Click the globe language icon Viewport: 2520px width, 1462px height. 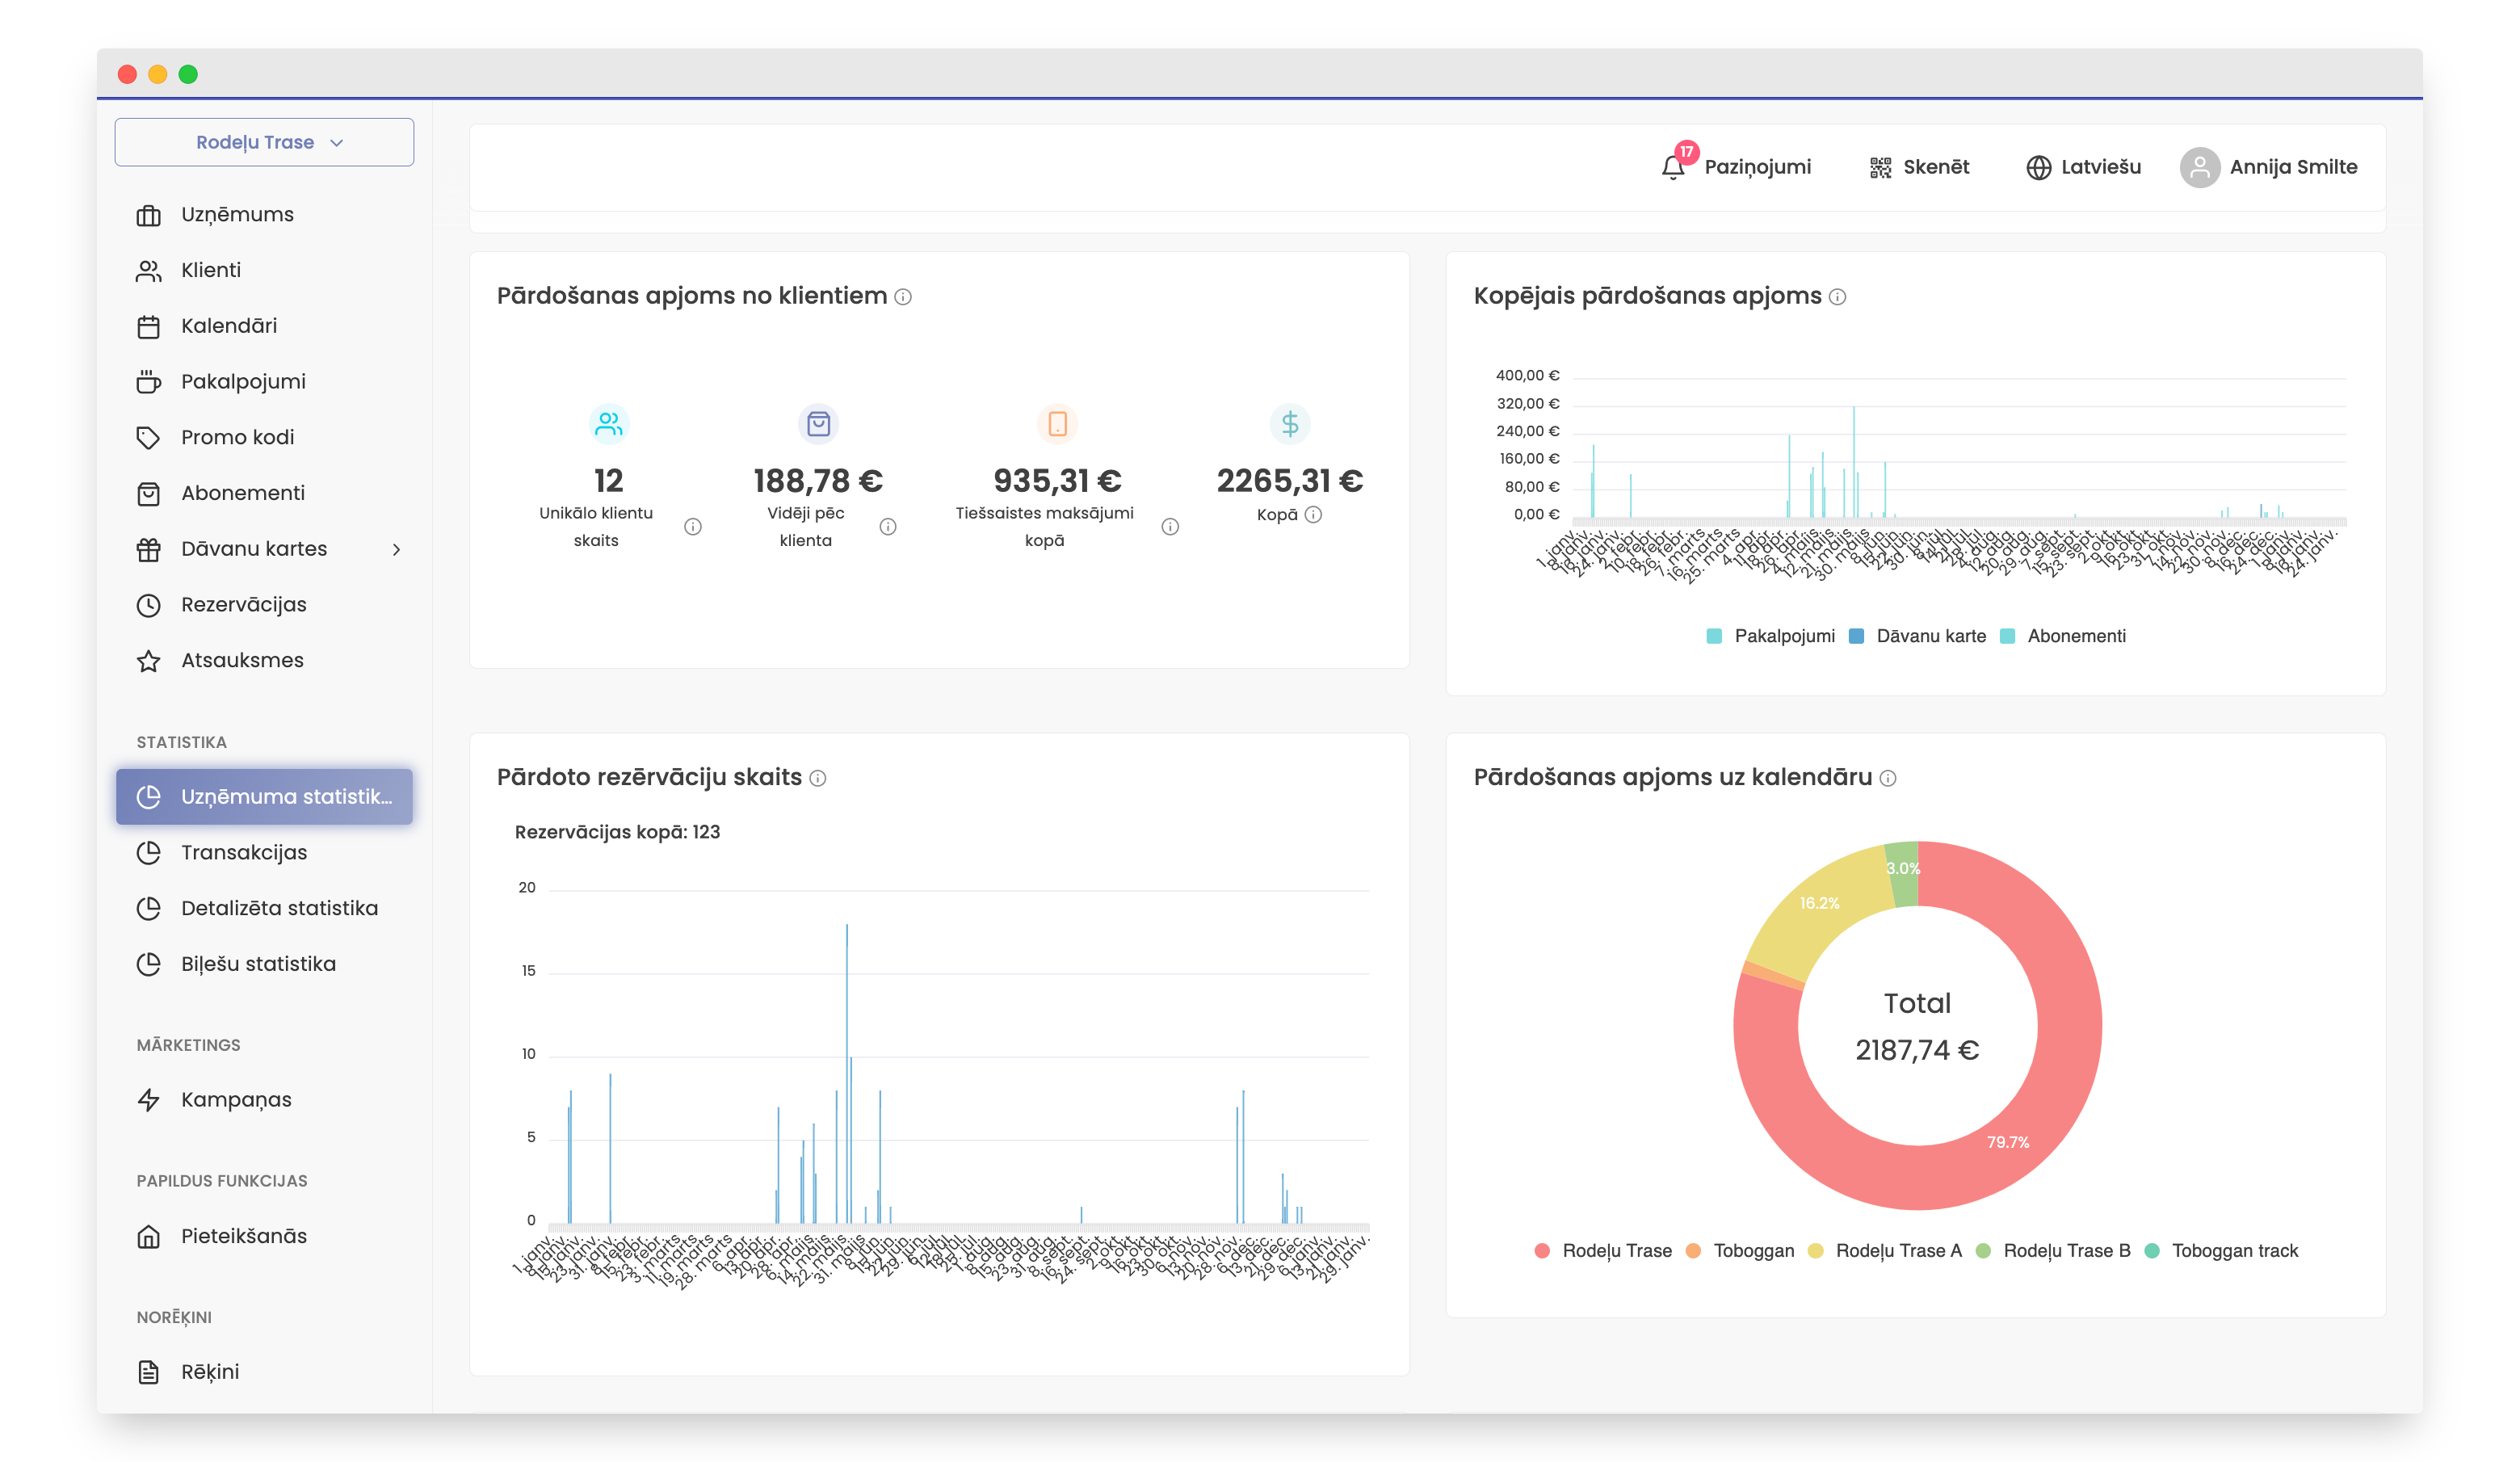pyautogui.click(x=2038, y=168)
